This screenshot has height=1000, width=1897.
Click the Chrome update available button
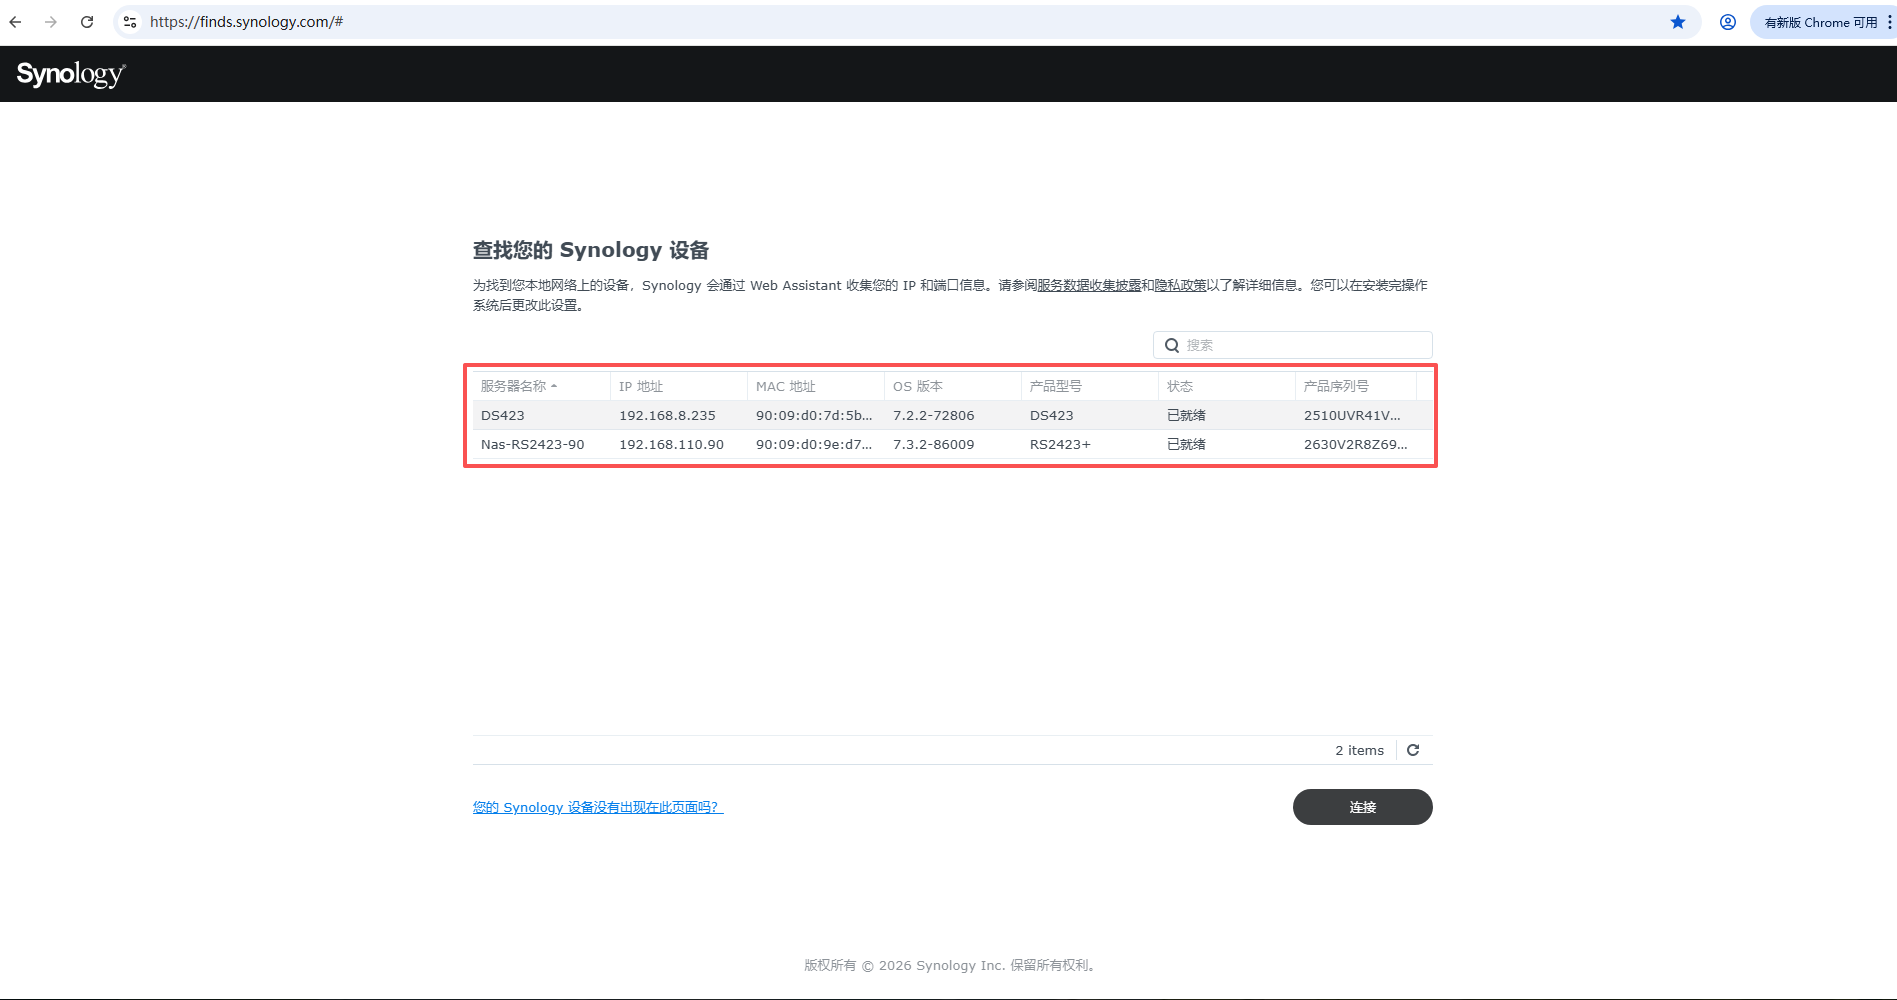tap(1820, 22)
